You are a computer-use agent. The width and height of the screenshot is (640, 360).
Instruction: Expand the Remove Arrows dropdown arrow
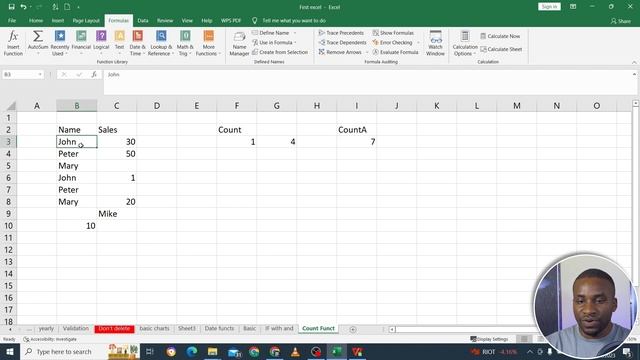(x=367, y=52)
